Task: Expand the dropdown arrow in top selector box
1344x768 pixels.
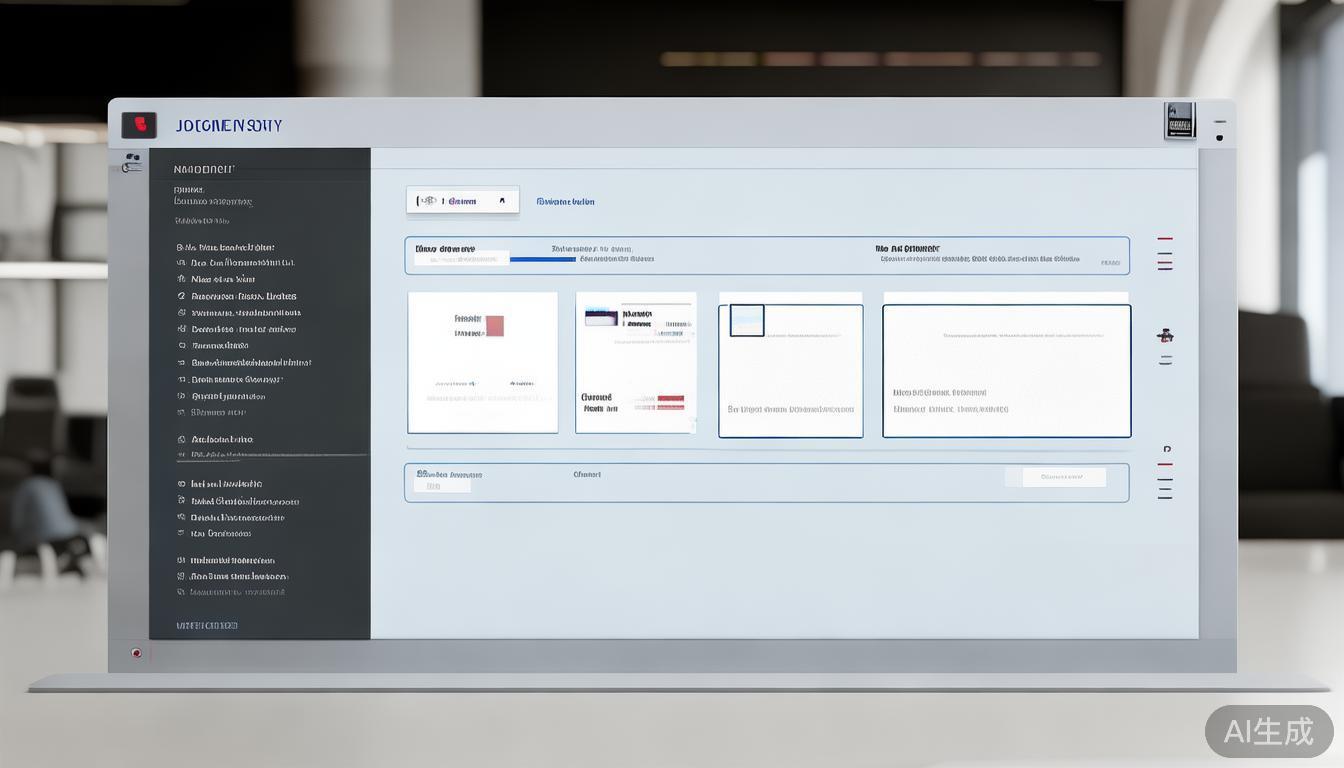Action: (502, 201)
